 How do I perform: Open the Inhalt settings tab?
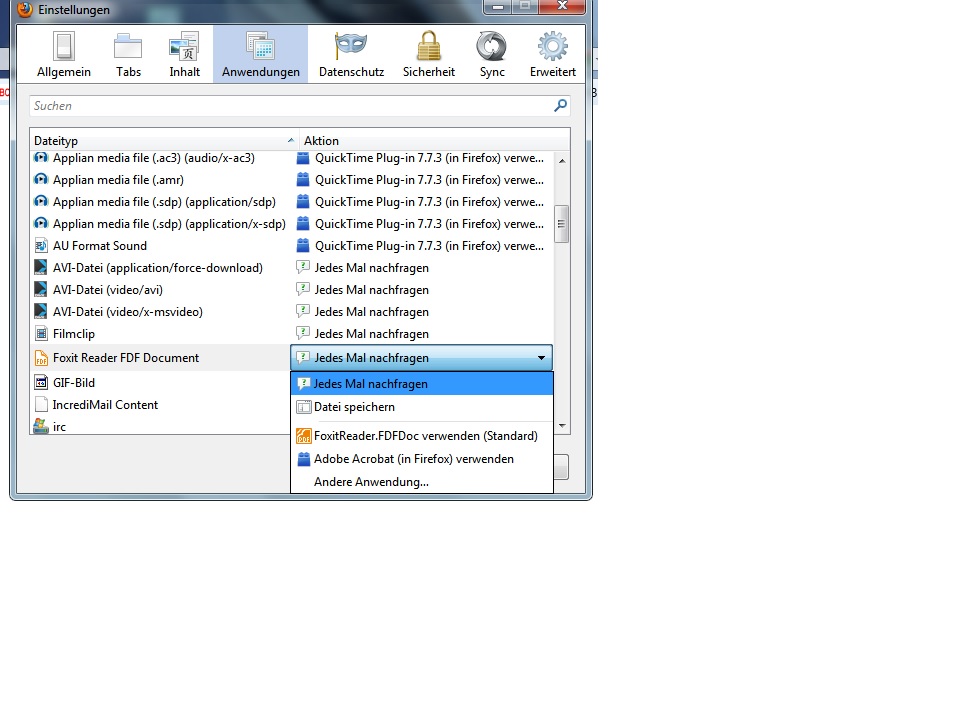(x=184, y=54)
